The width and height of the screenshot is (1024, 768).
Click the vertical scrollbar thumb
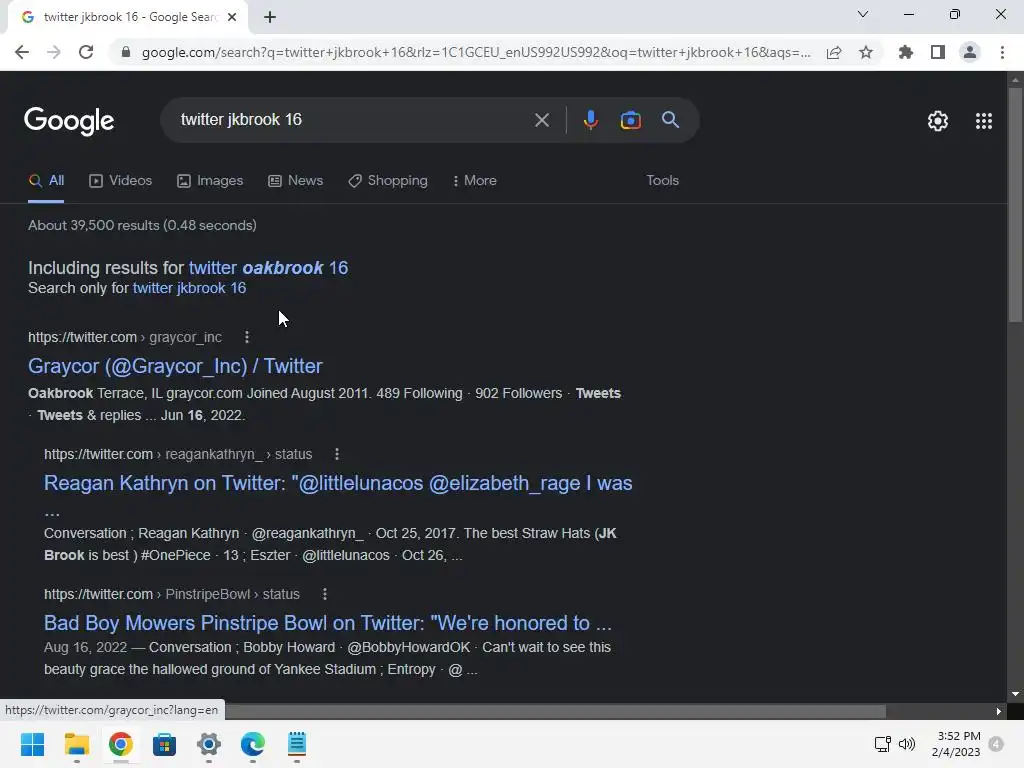click(1015, 204)
